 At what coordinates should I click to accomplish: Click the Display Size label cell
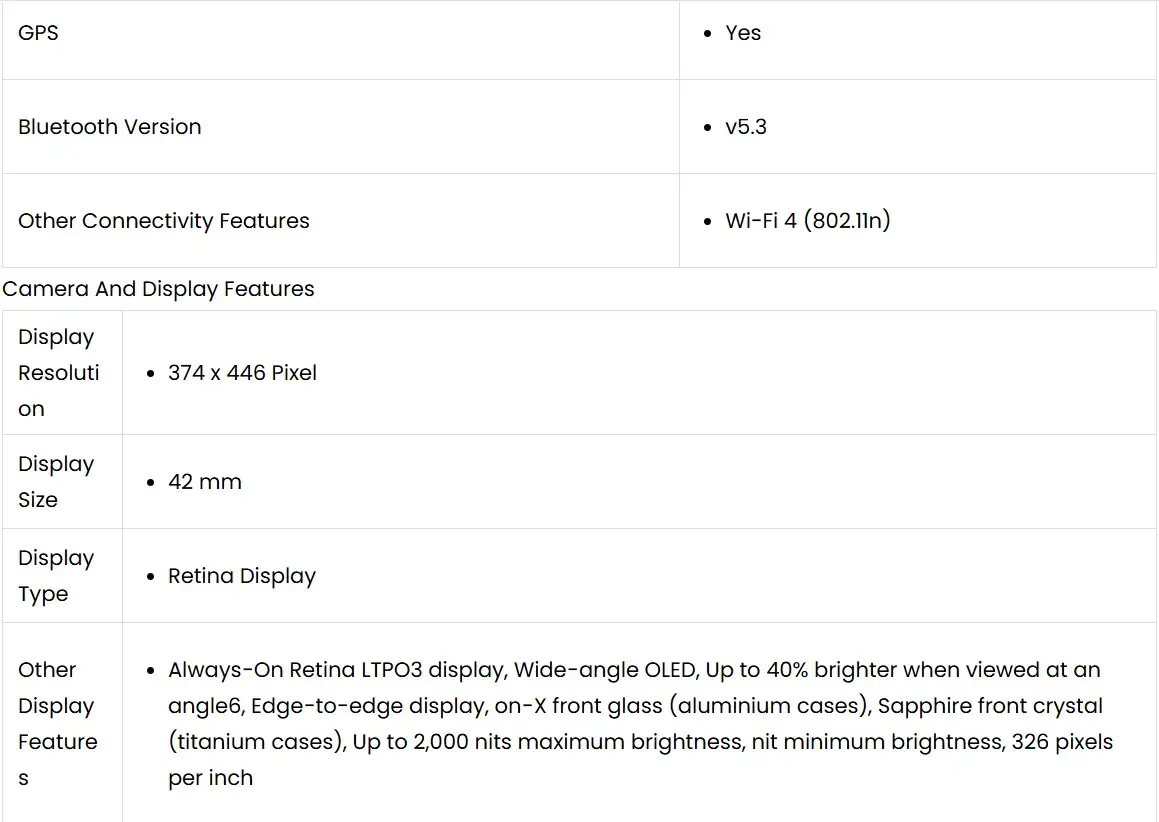(x=56, y=482)
